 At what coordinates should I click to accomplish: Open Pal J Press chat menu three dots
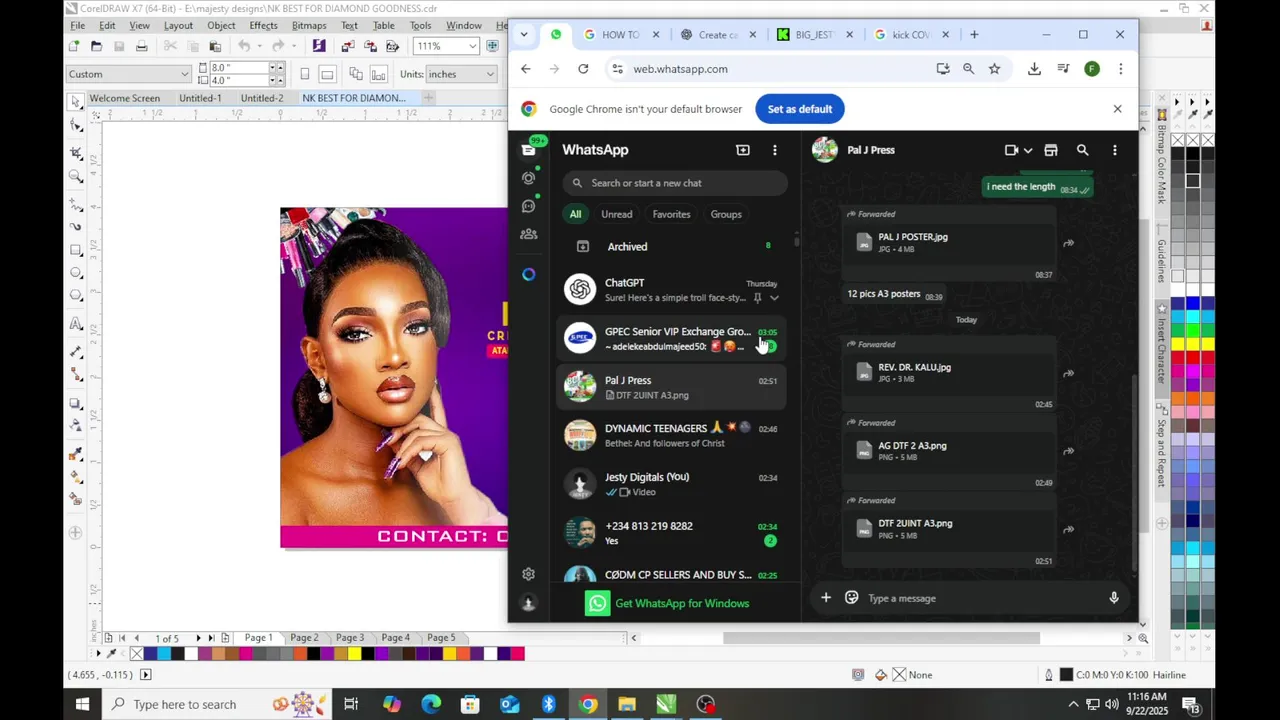tap(1114, 150)
